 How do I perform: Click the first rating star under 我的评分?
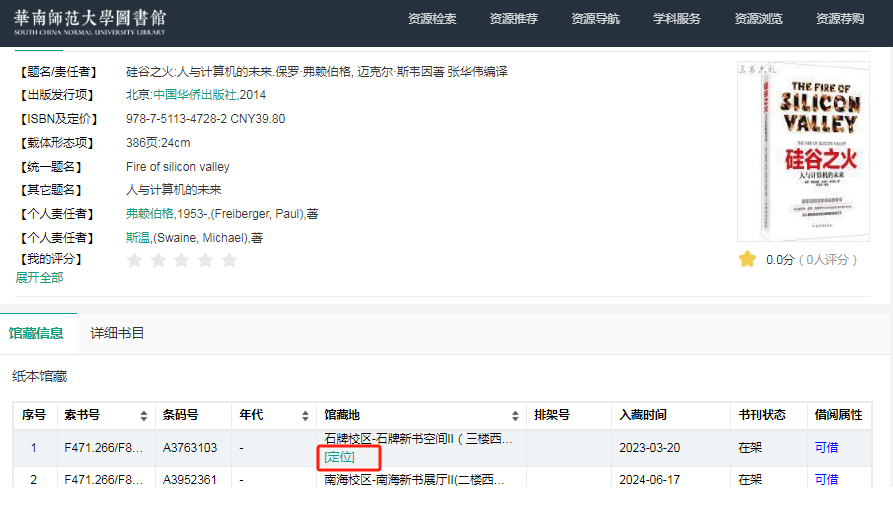pyautogui.click(x=134, y=260)
